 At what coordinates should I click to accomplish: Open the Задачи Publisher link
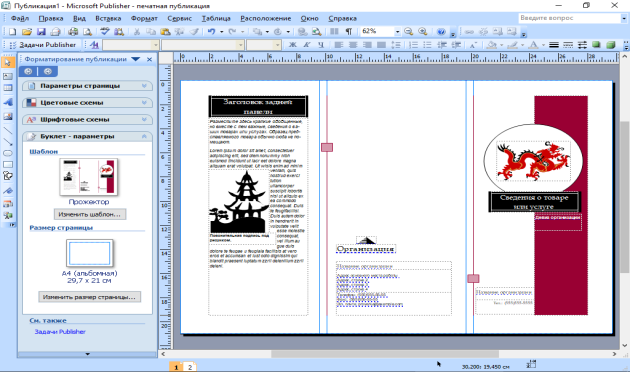(x=60, y=332)
